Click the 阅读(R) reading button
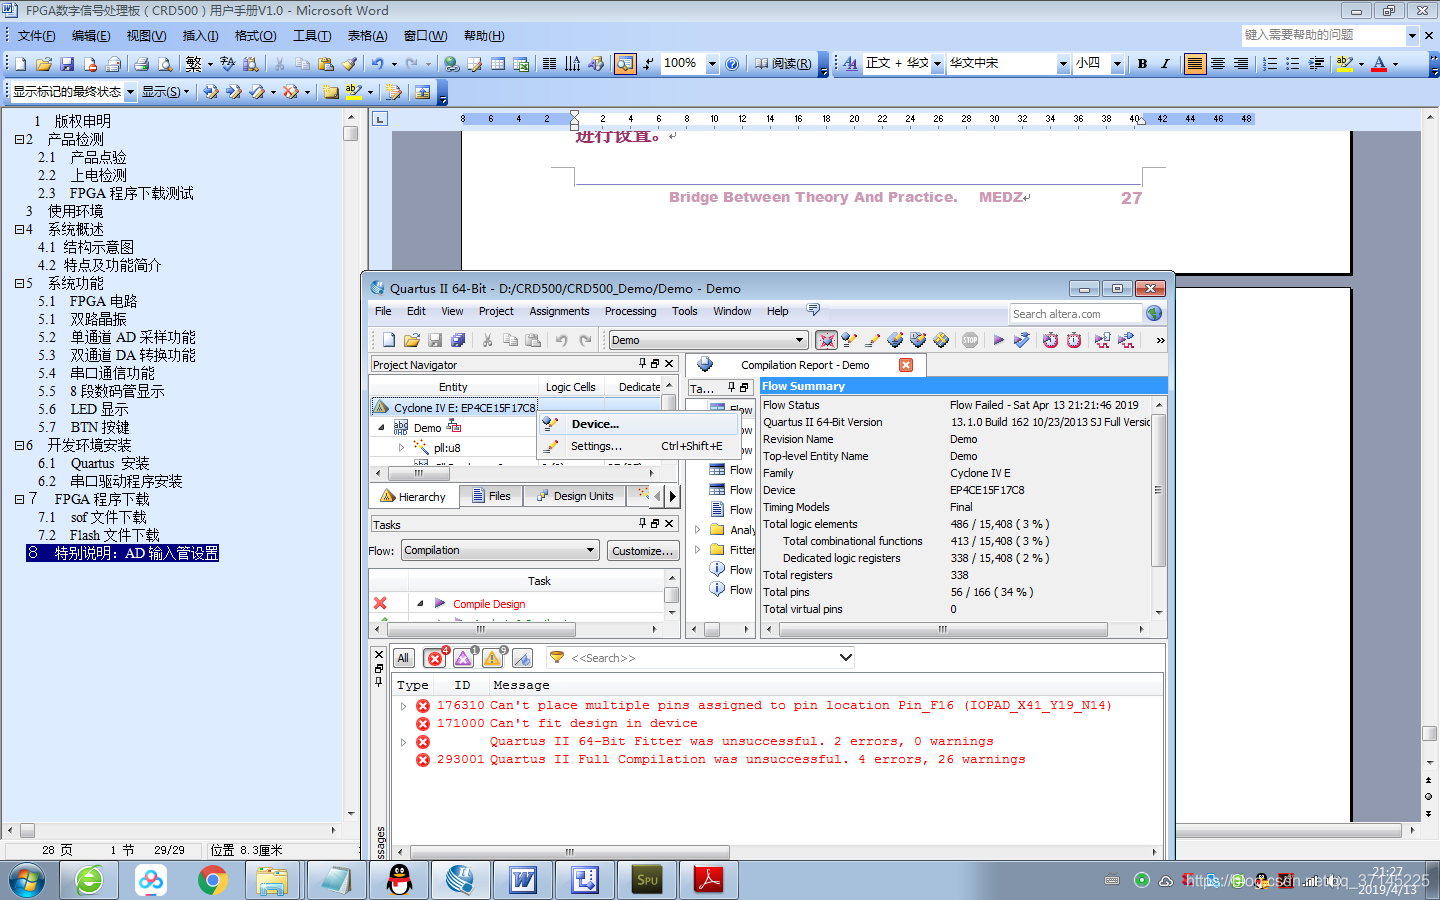This screenshot has height=900, width=1440. tap(783, 63)
